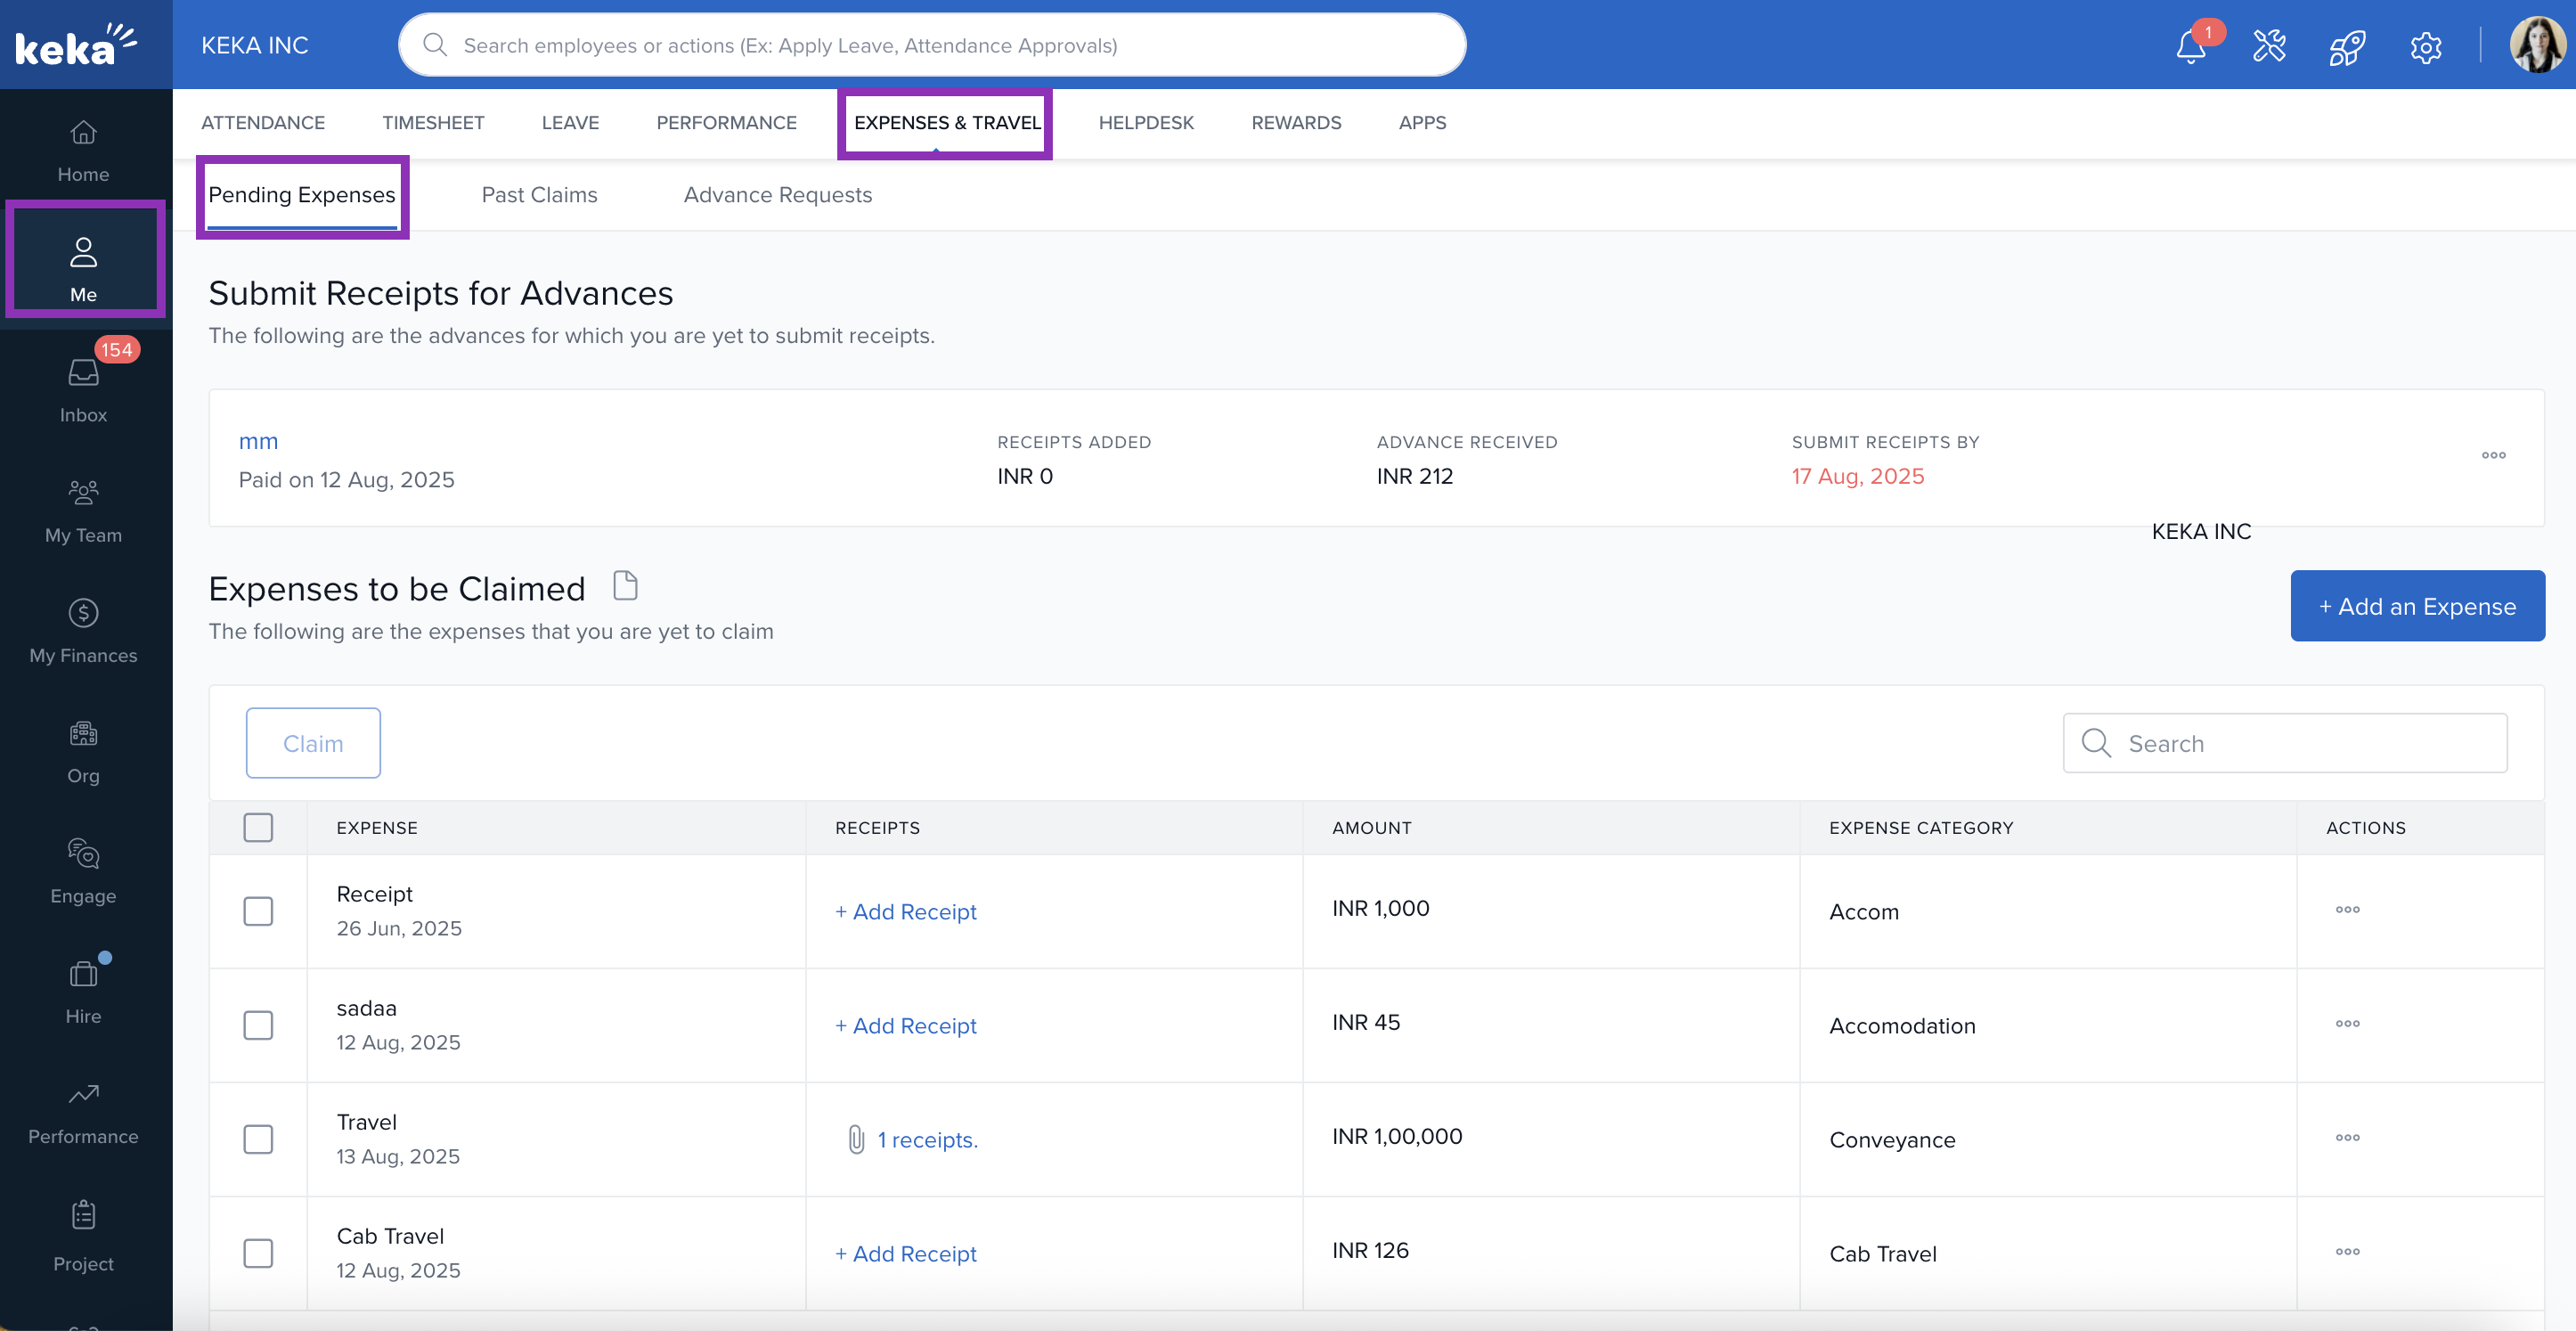Click the expenses table Search field
The image size is (2576, 1331).
click(x=2300, y=743)
